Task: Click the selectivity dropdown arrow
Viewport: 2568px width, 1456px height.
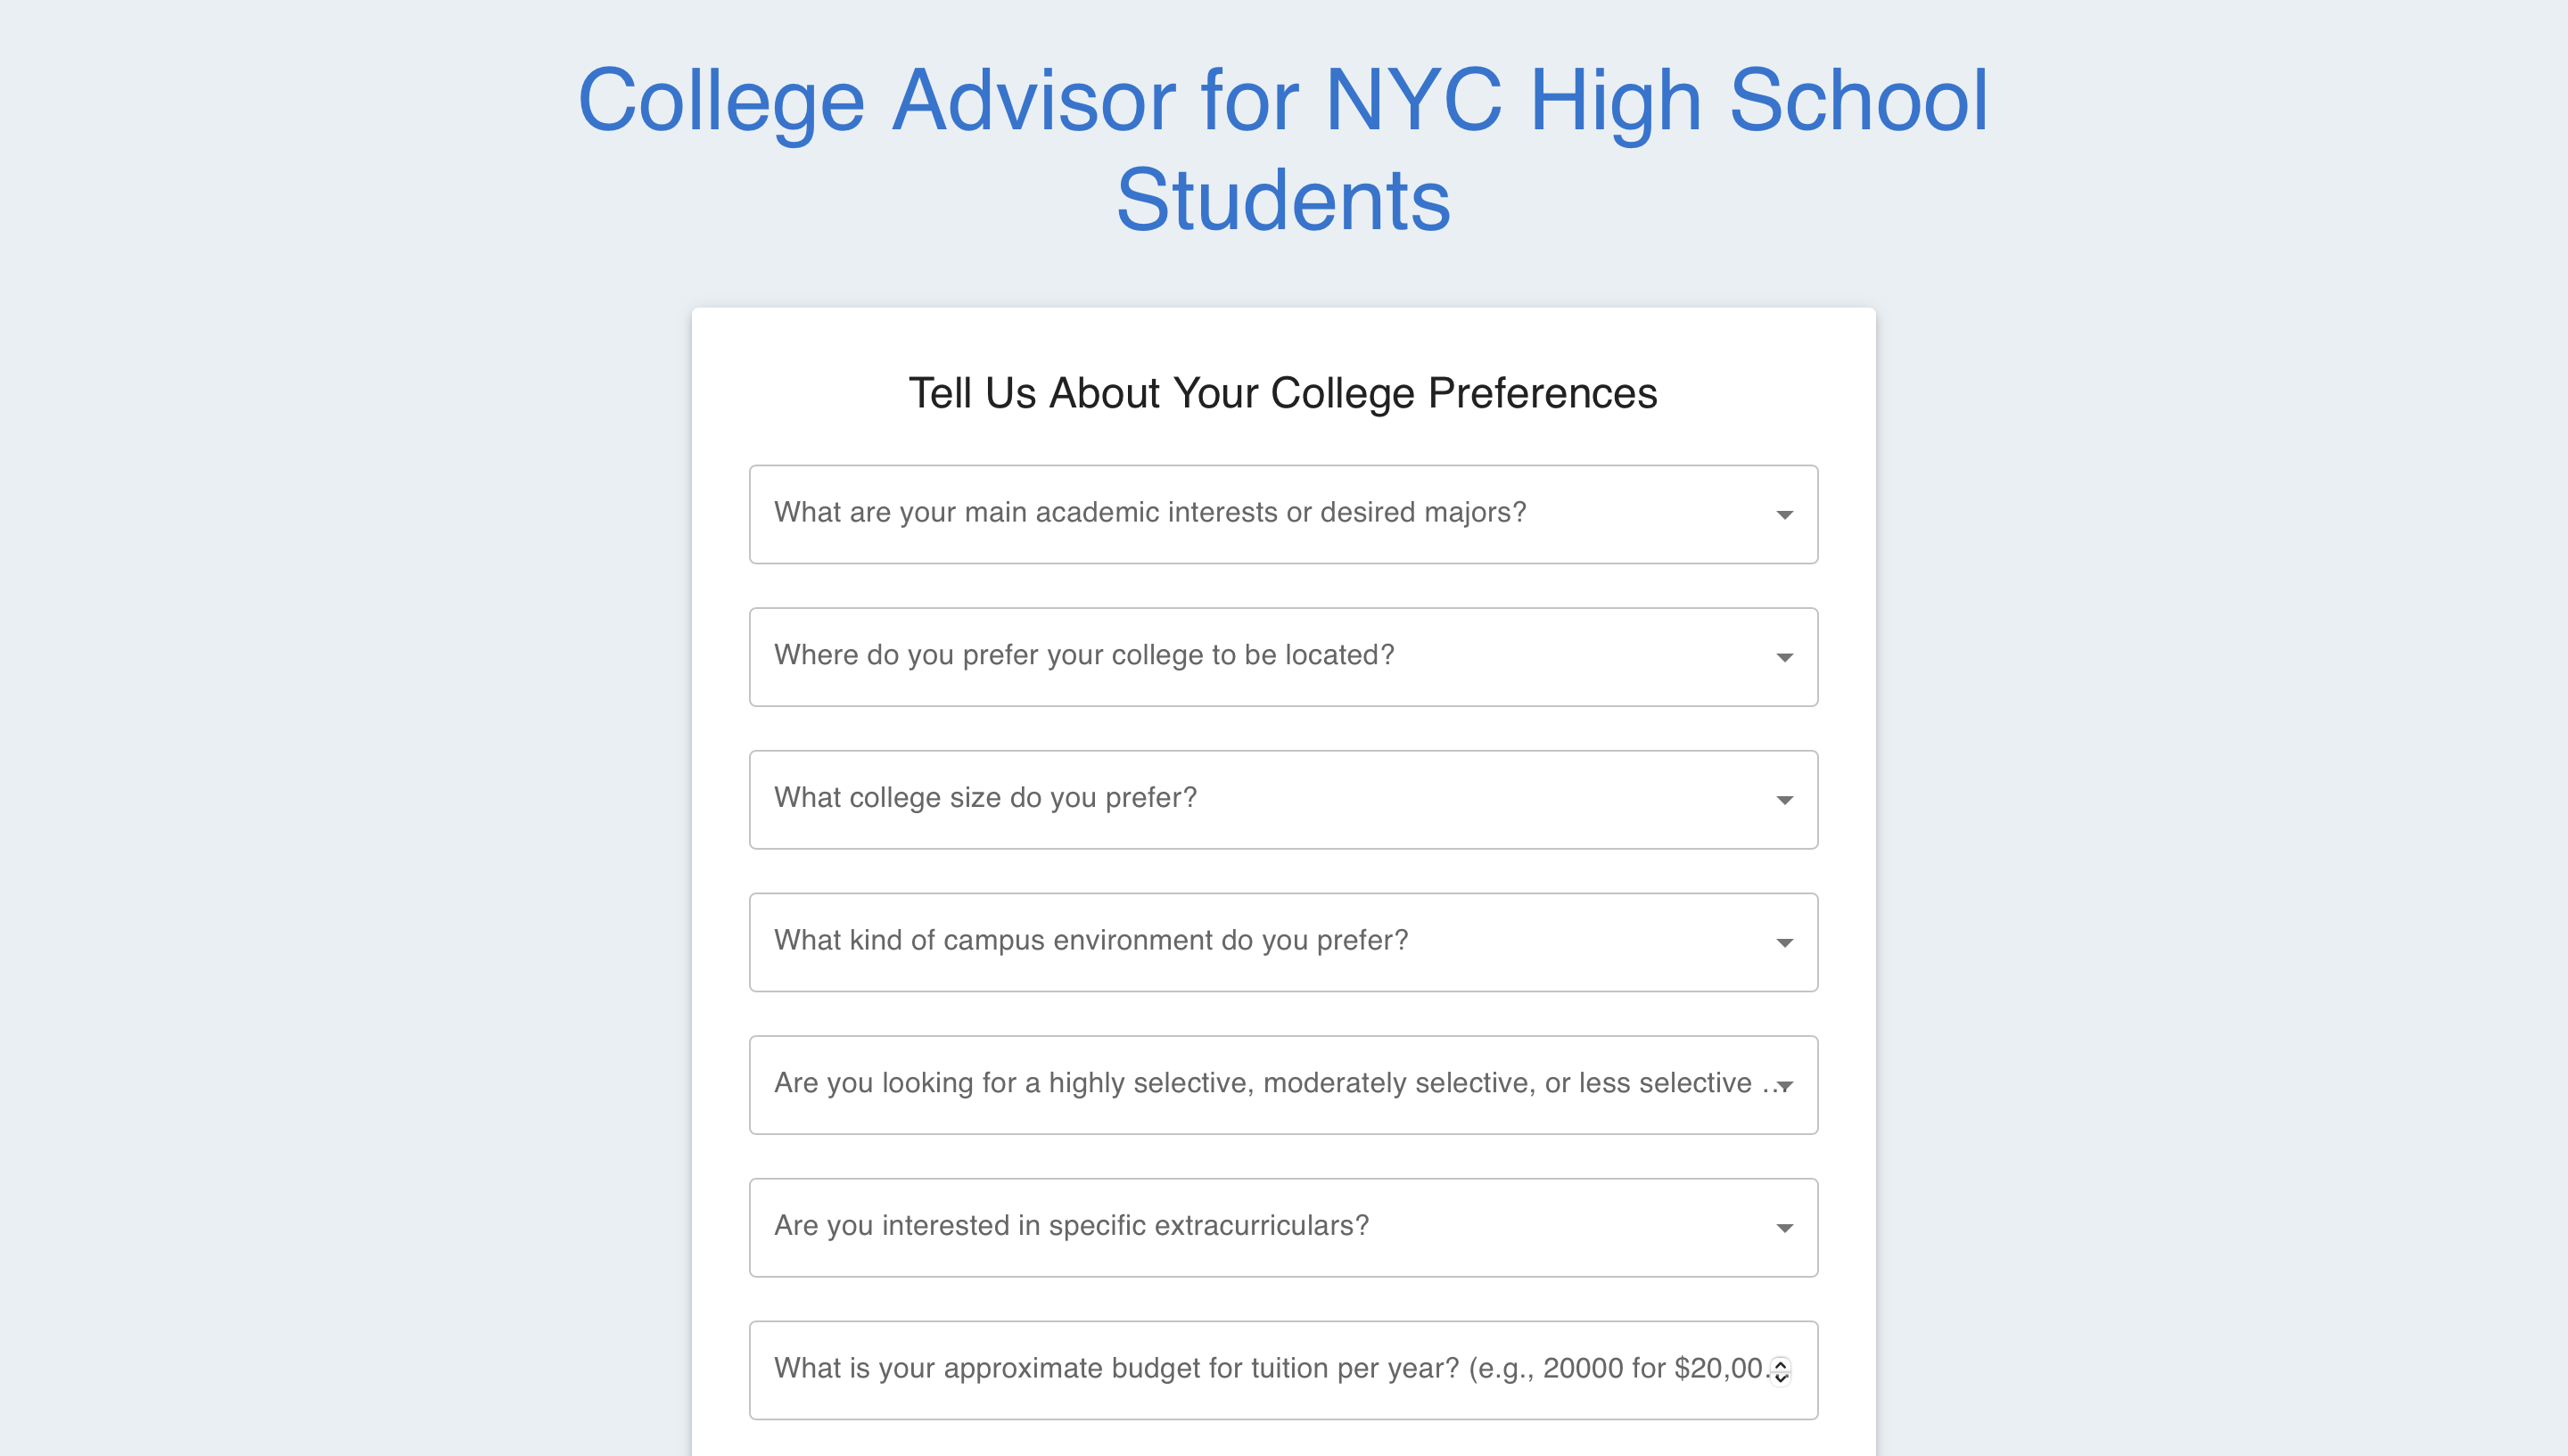Action: pos(1784,1085)
